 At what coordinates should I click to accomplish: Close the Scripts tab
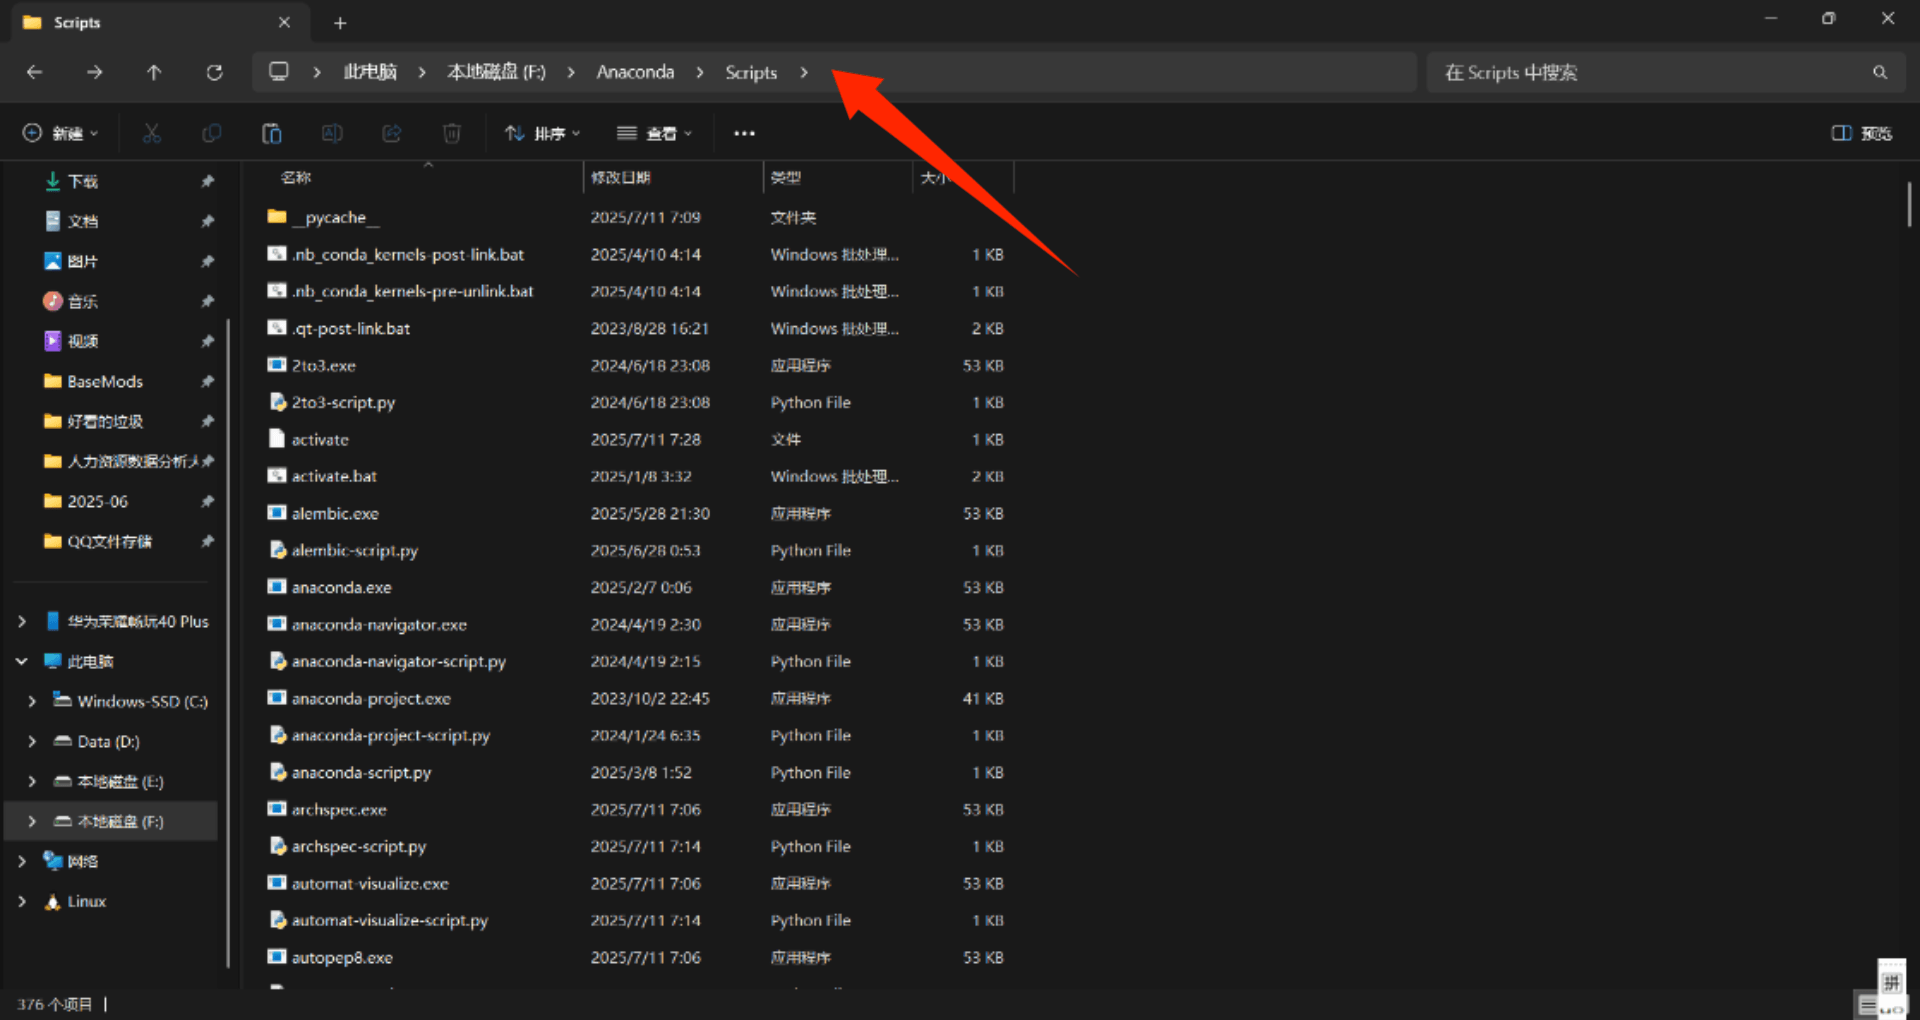coord(284,22)
